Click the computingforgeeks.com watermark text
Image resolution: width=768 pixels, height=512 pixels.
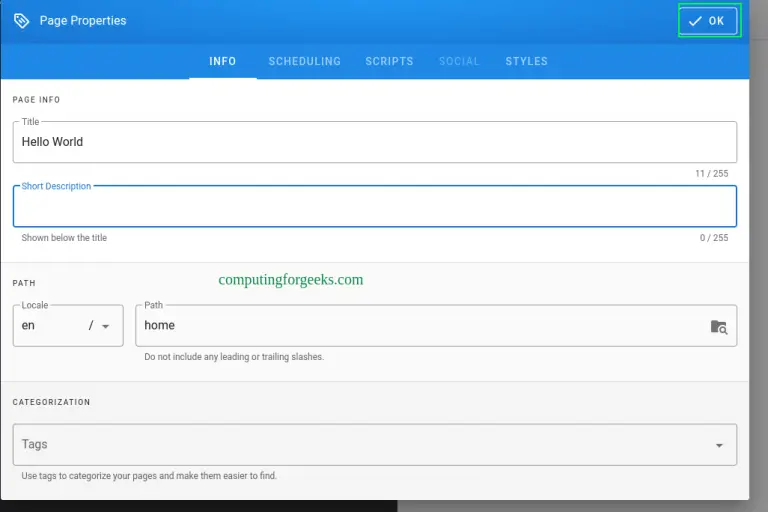tap(291, 280)
